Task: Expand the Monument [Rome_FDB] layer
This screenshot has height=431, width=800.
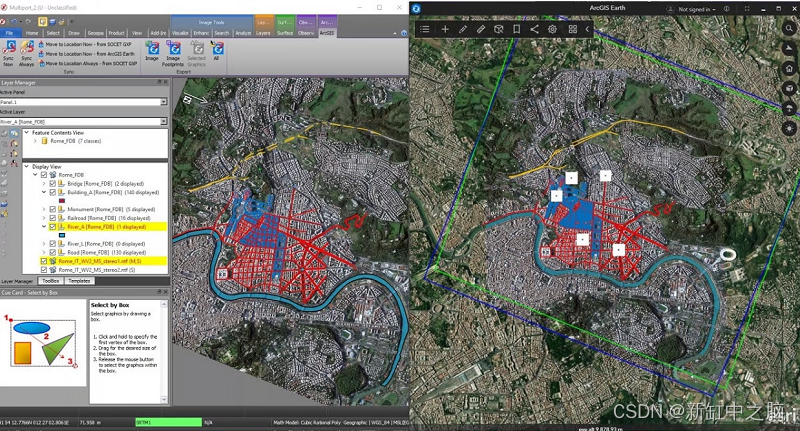Action: (44, 209)
